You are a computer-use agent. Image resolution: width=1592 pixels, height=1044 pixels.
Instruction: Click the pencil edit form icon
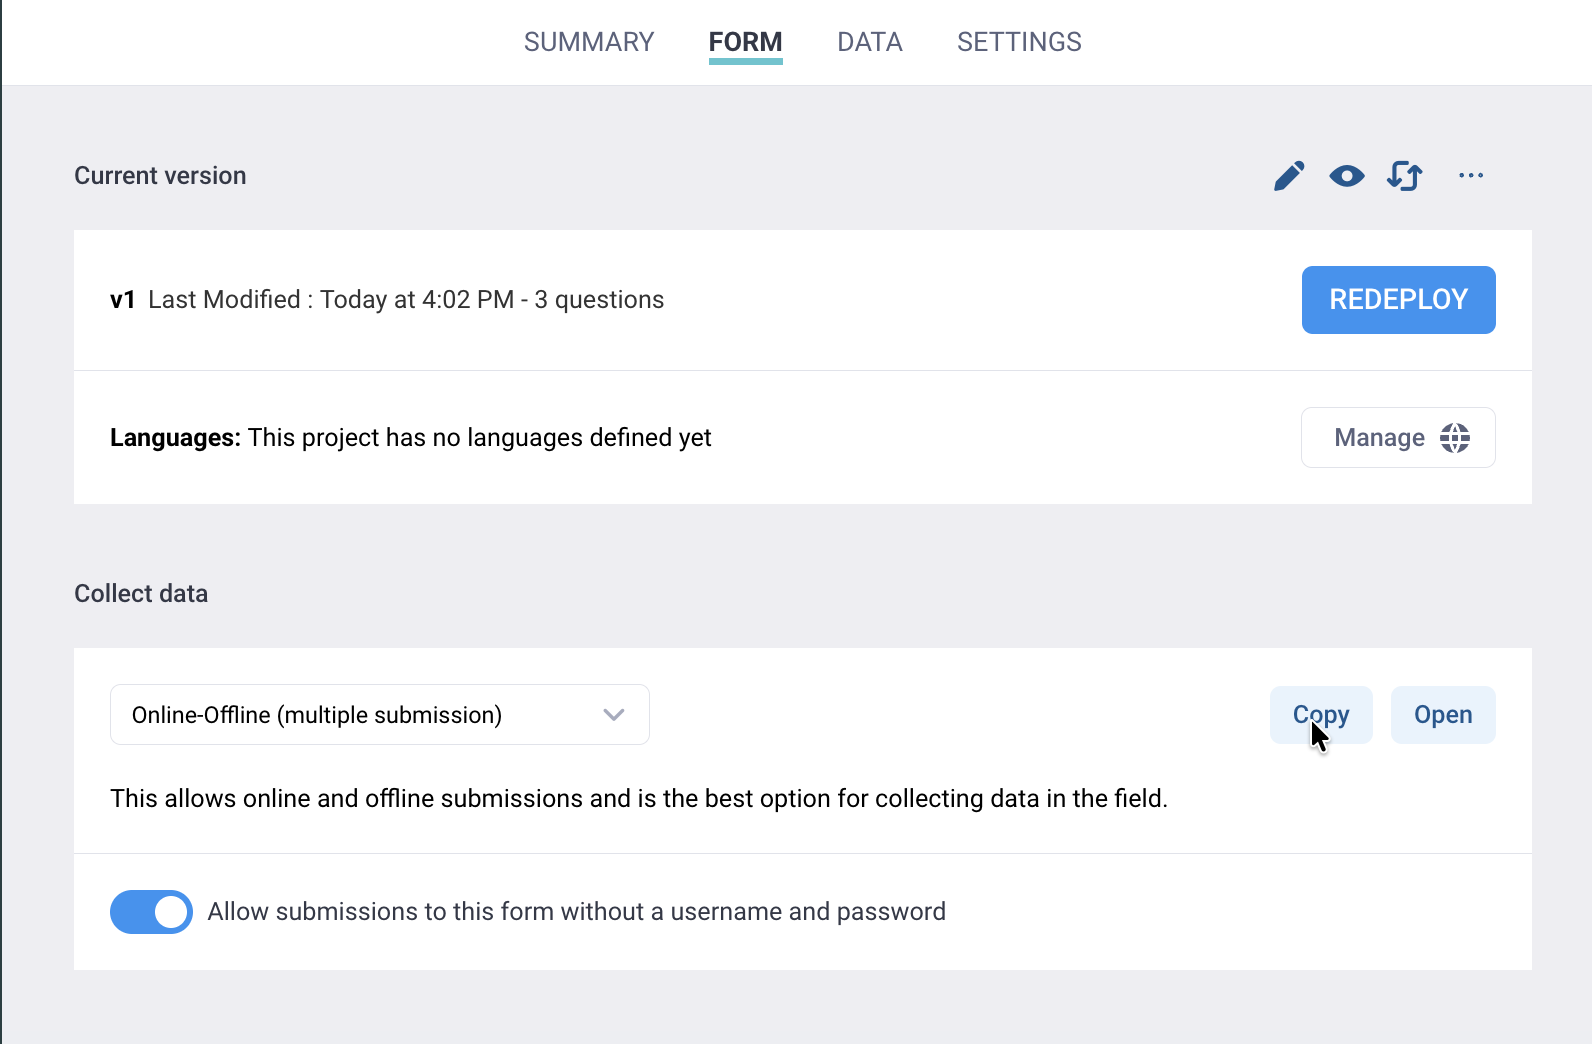[1289, 176]
